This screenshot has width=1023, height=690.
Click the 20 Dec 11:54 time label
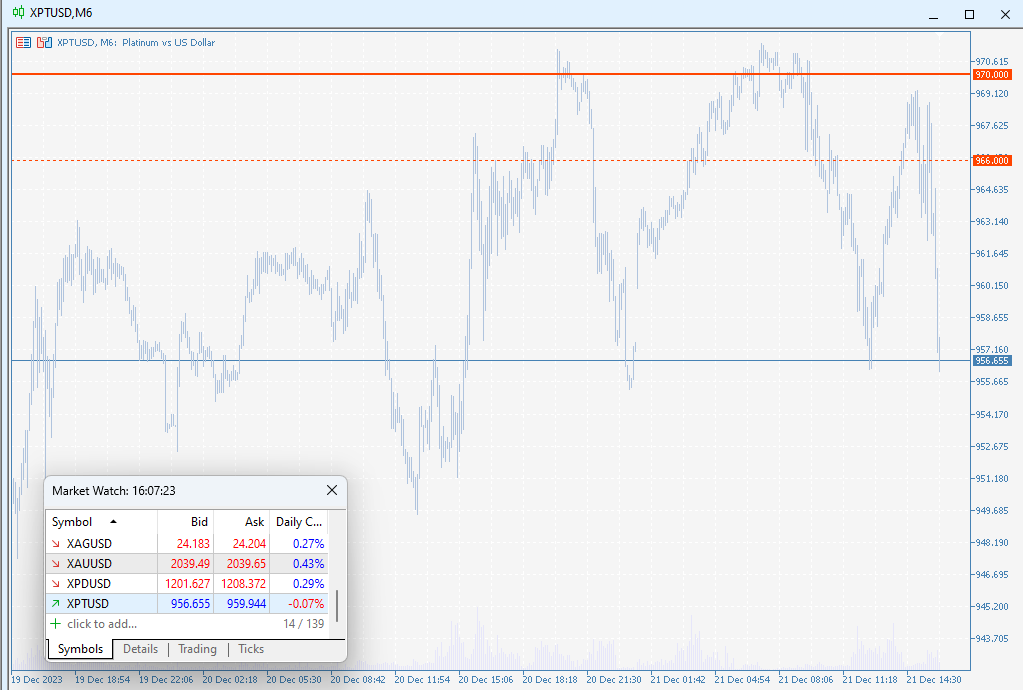pos(422,680)
